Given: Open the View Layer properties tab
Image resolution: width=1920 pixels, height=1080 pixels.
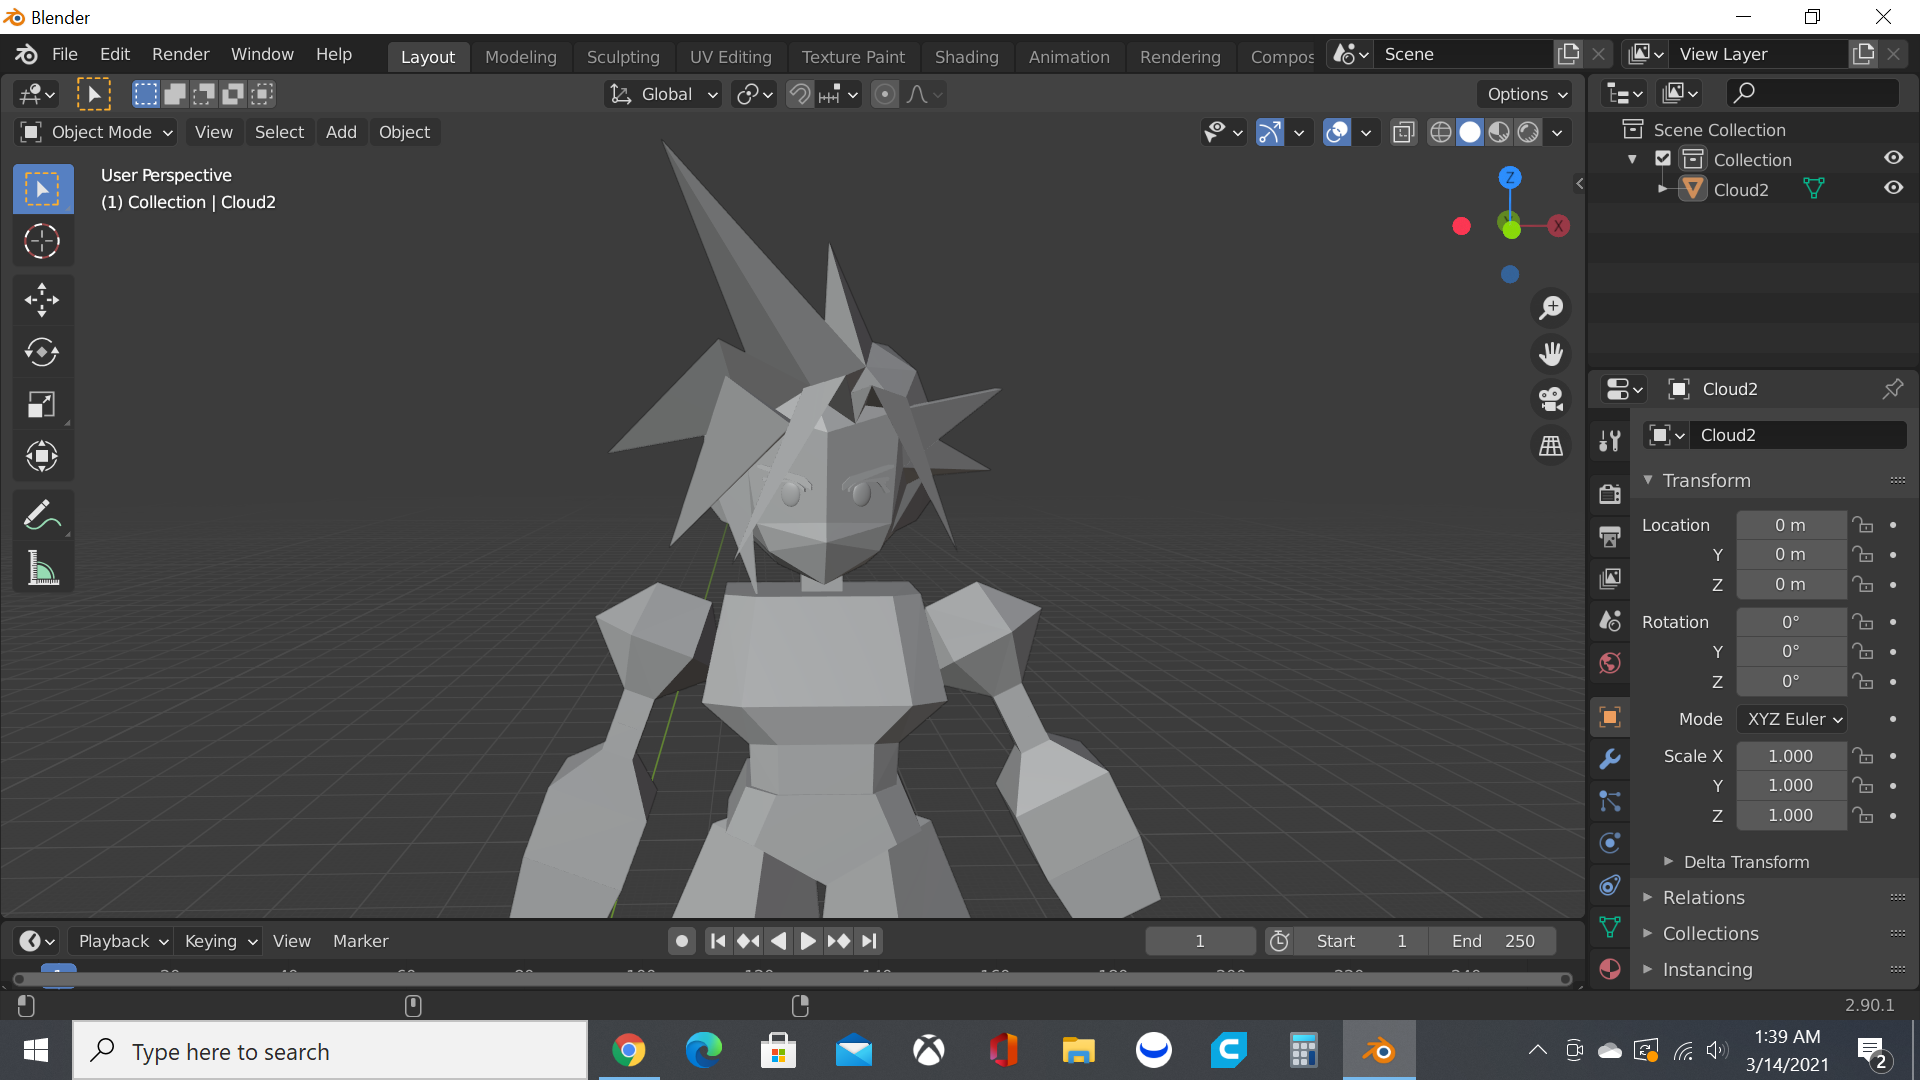Looking at the screenshot, I should pos(1610,579).
